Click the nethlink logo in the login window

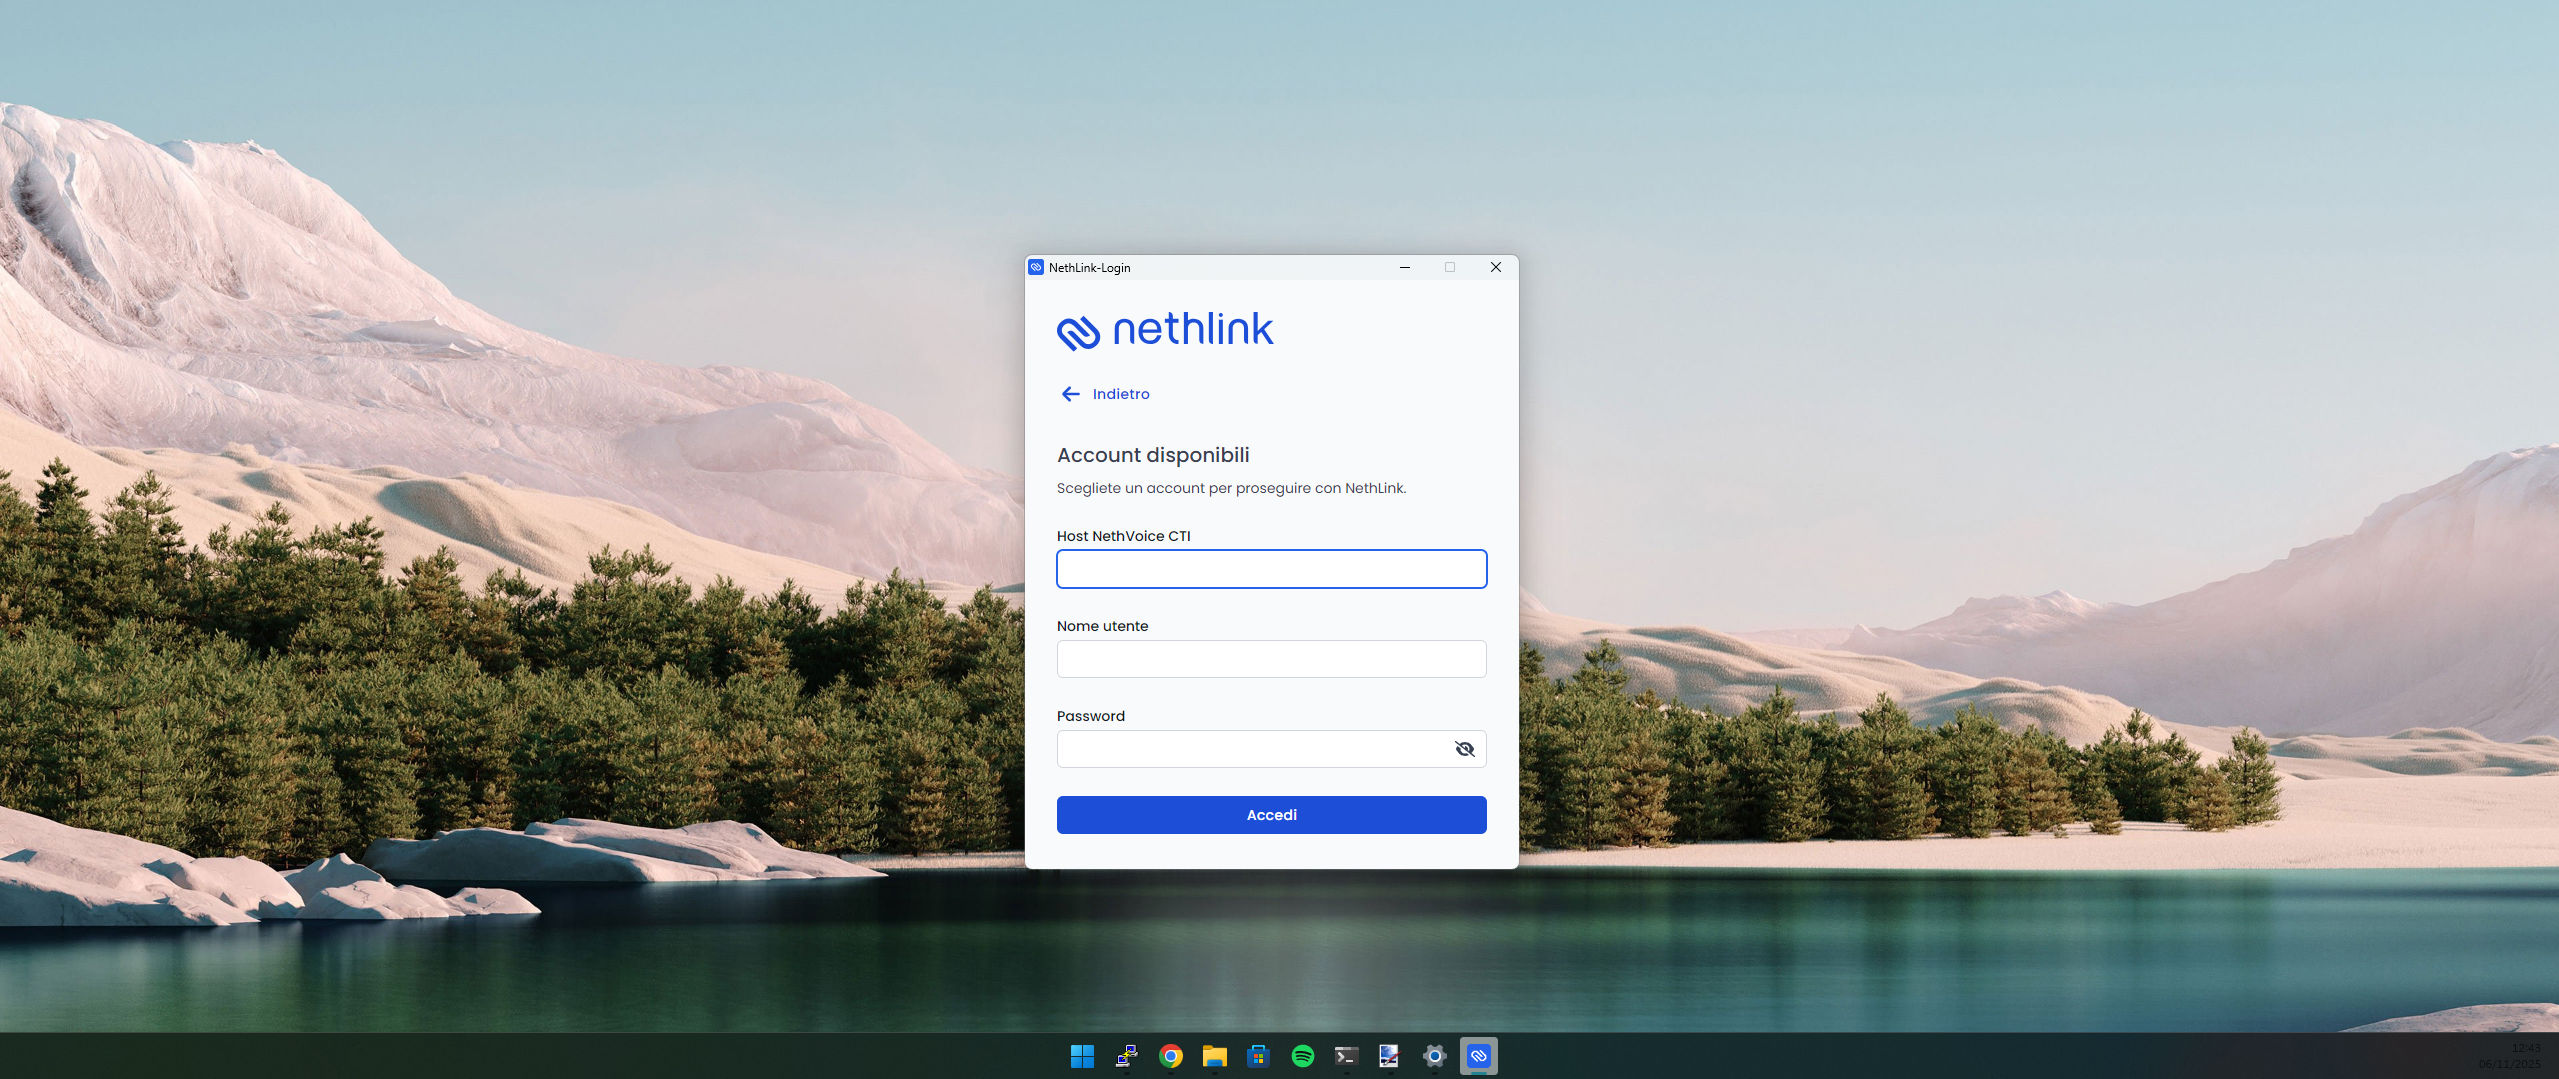(1166, 330)
